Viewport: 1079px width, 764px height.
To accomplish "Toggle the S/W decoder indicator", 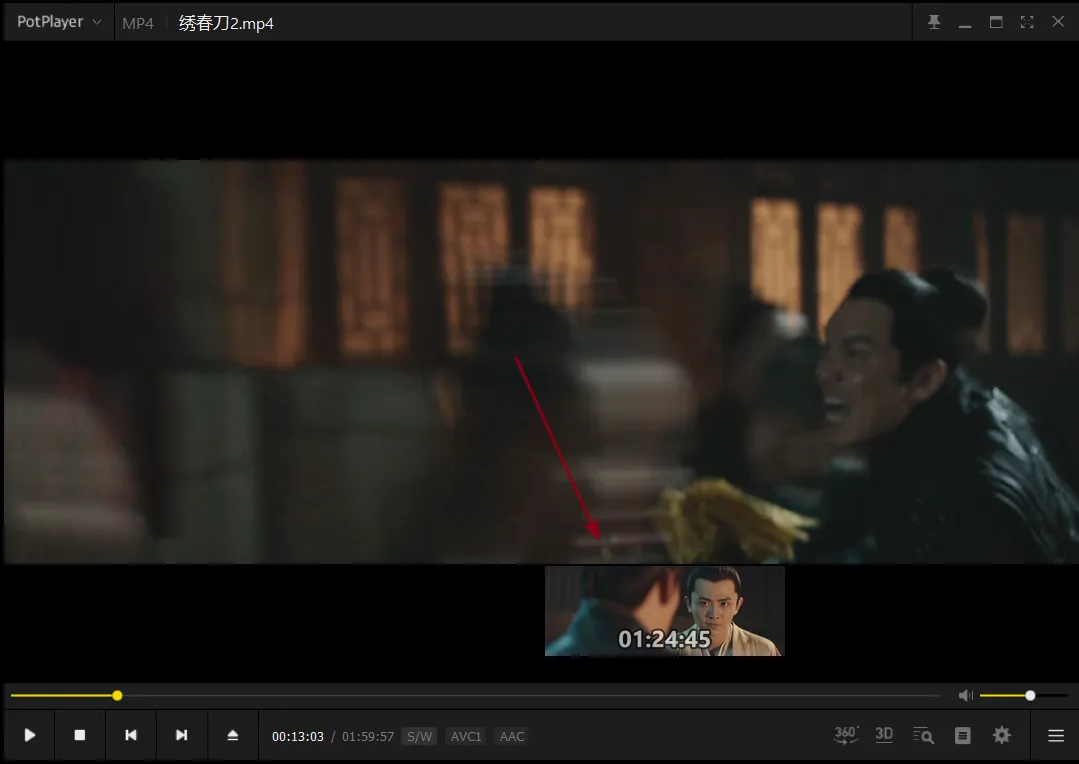I will click(419, 736).
